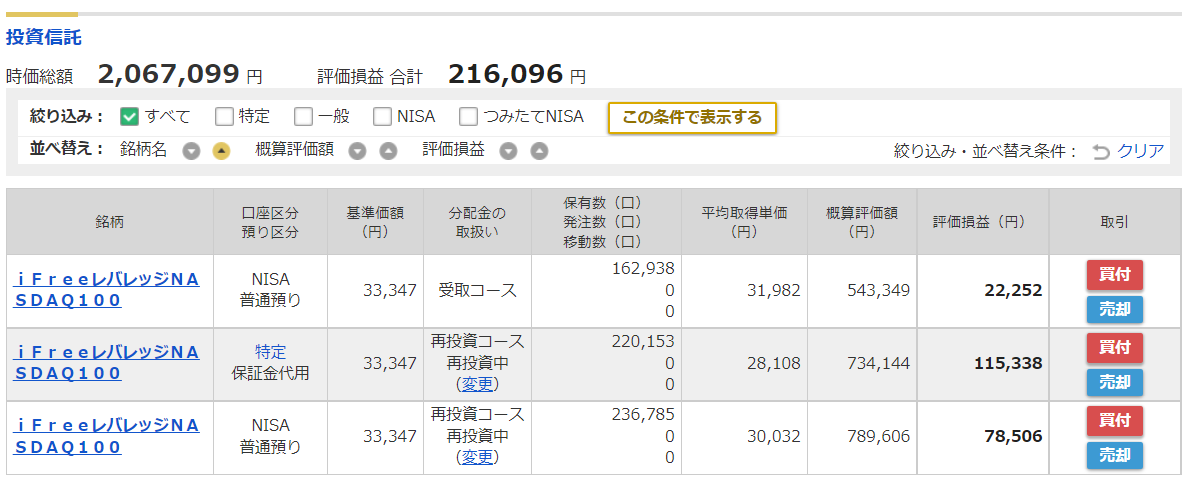
Task: Click この条件で表示する button
Action: (x=692, y=117)
